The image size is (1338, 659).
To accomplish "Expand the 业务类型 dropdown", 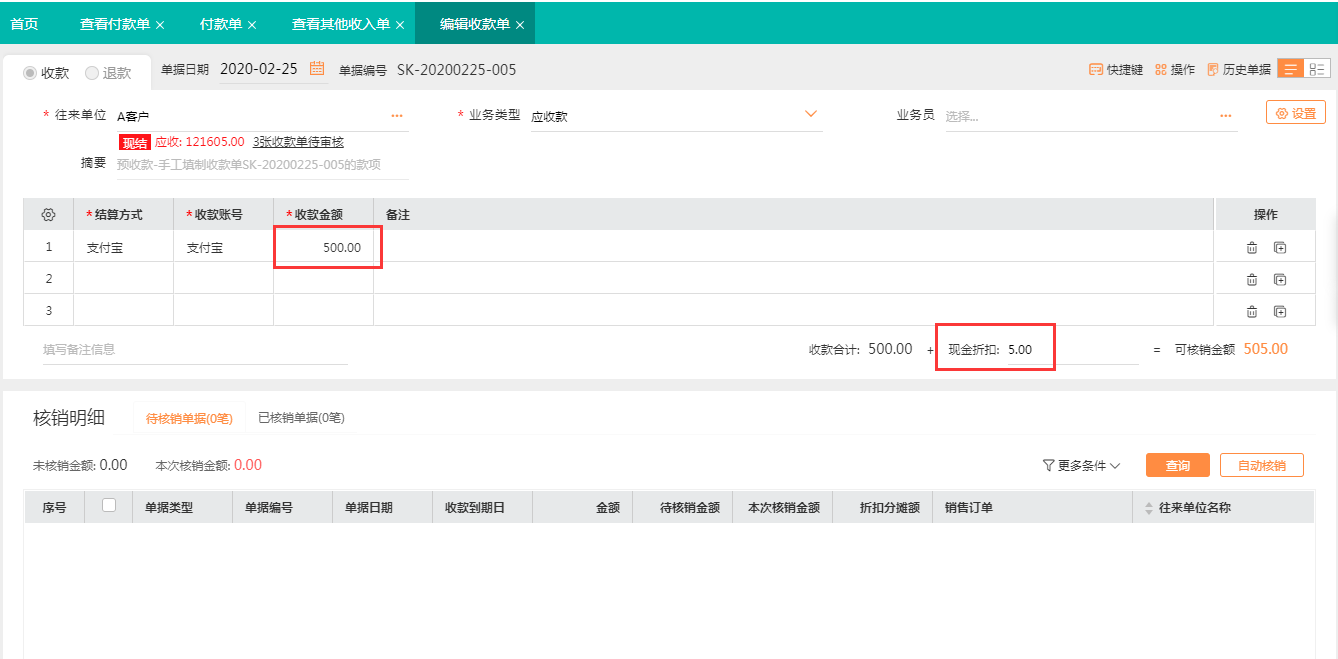I will point(811,115).
